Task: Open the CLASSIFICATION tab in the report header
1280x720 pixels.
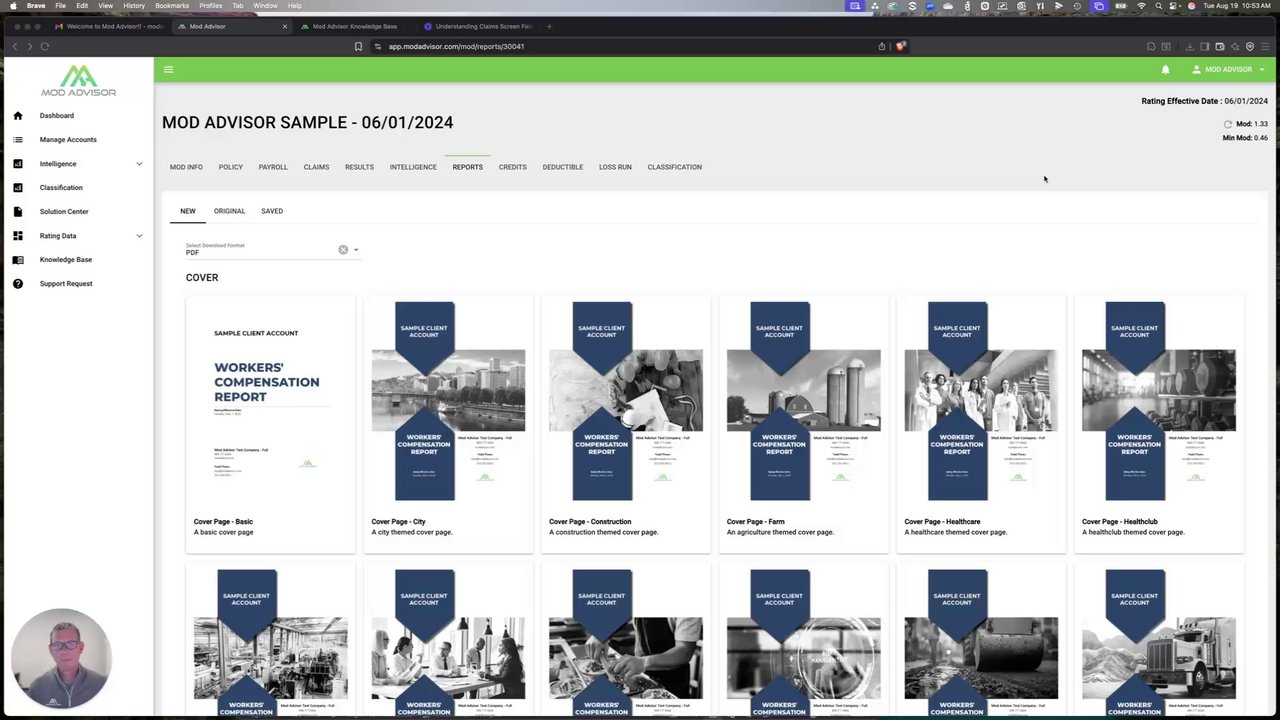Action: [x=674, y=167]
